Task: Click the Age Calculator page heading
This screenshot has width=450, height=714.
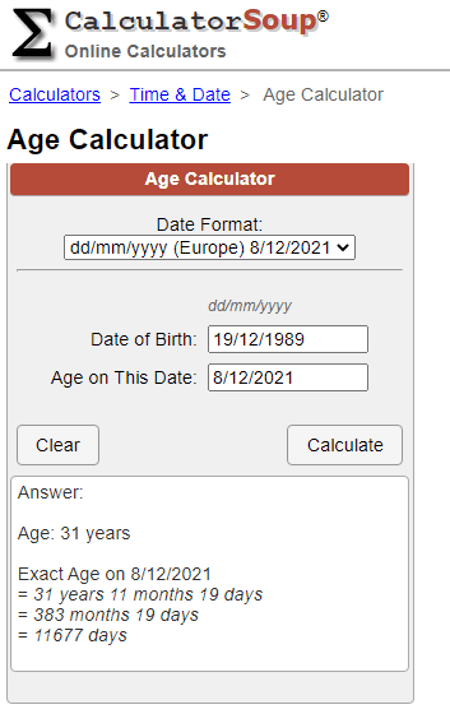Action: click(107, 139)
